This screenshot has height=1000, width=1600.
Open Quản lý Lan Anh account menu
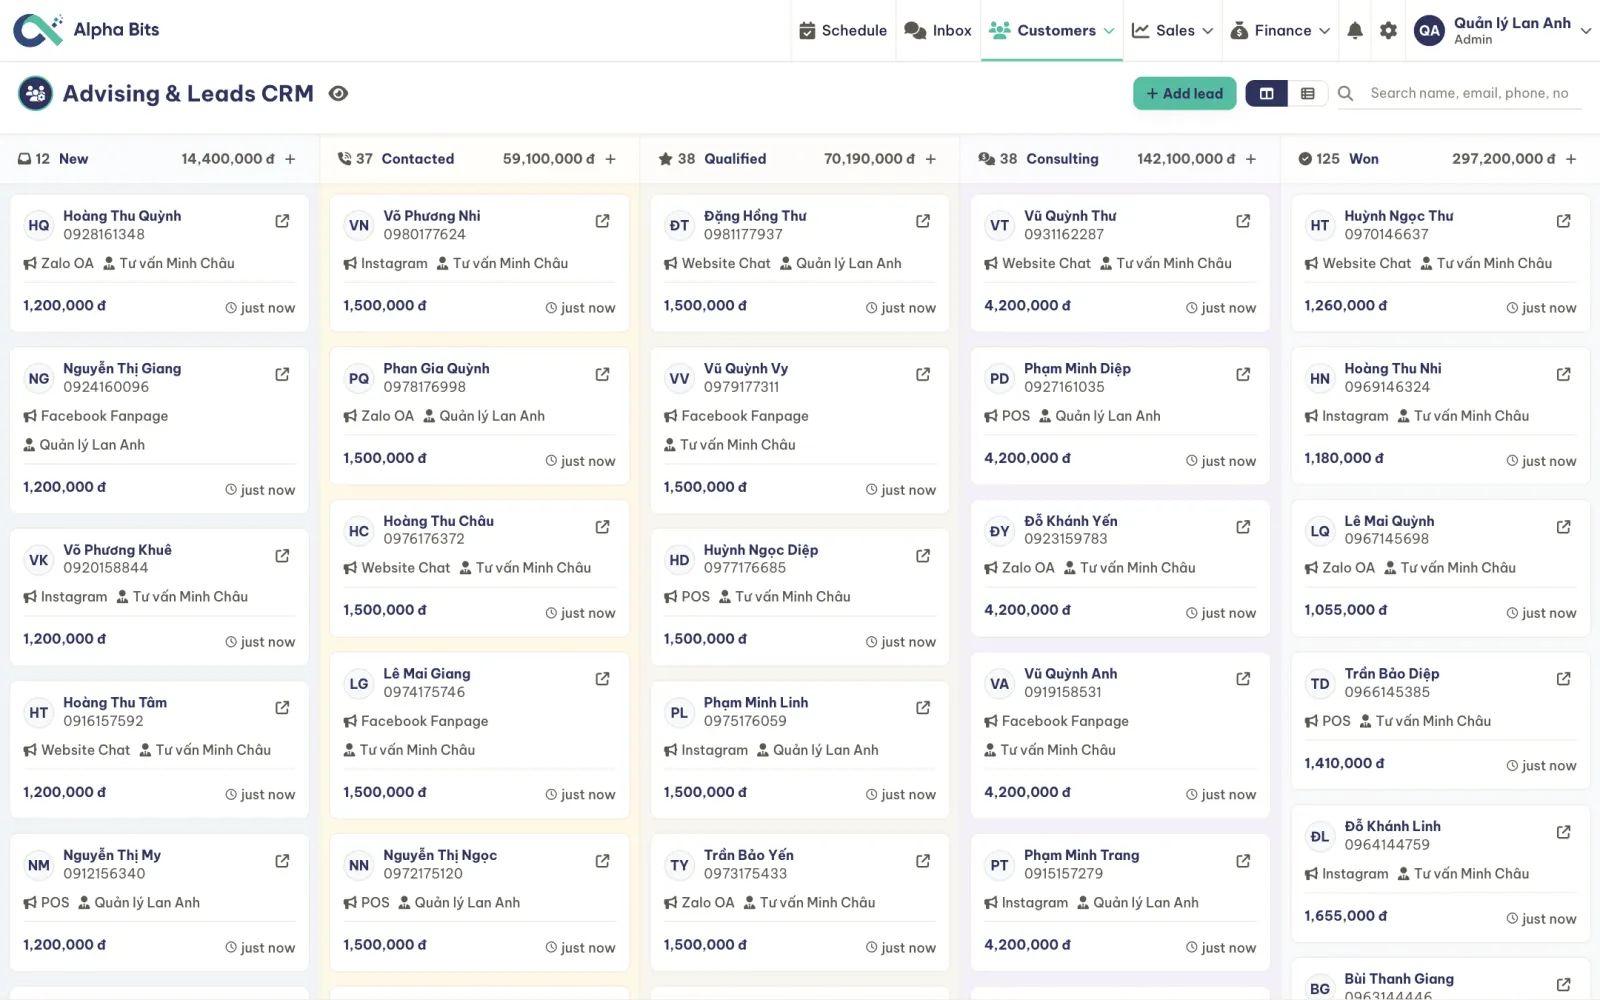[x=1503, y=30]
